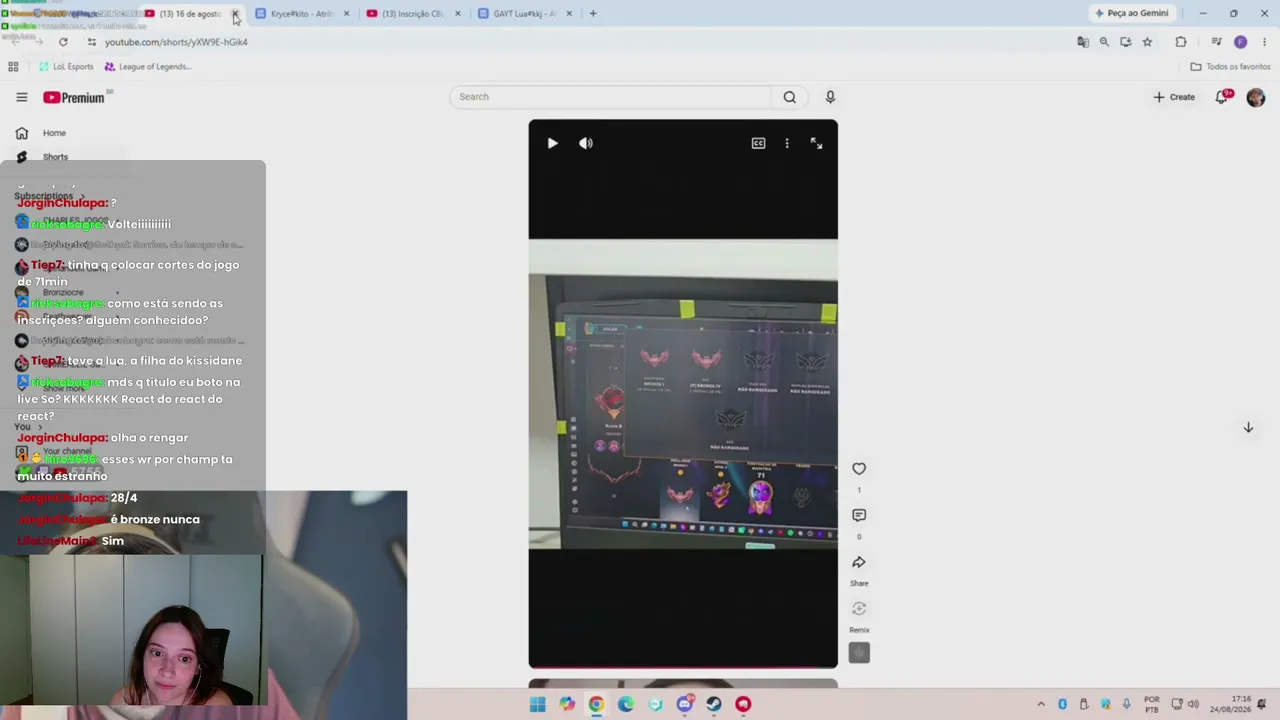Open the red app on the taskbar
This screenshot has height=720, width=1280.
tap(743, 704)
